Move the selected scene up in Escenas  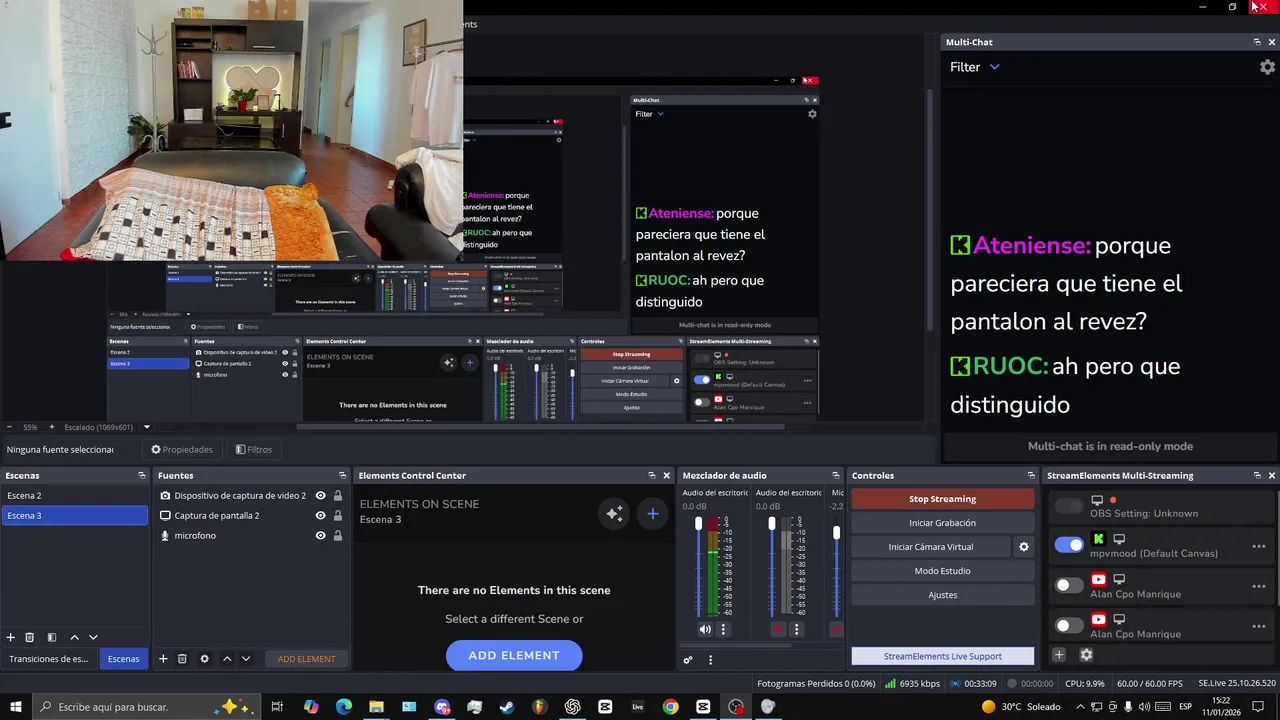pos(74,637)
